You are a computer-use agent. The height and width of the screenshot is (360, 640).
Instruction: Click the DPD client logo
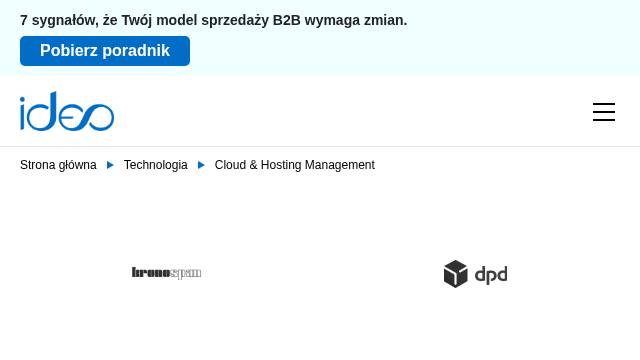click(x=476, y=274)
